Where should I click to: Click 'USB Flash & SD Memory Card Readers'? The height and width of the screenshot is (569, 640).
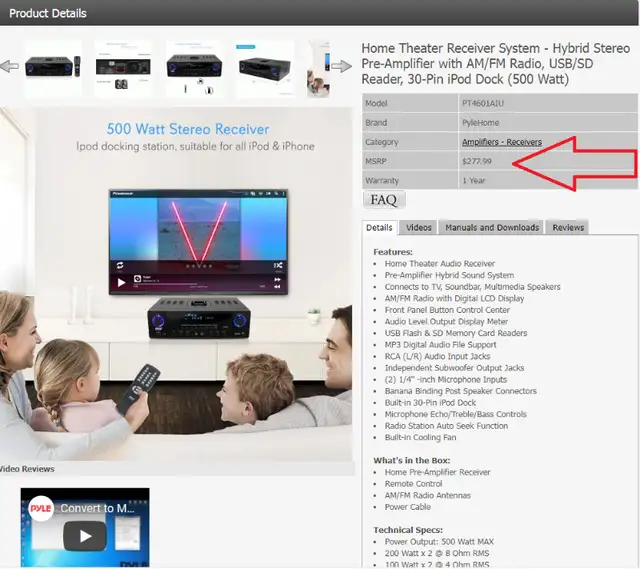[456, 333]
